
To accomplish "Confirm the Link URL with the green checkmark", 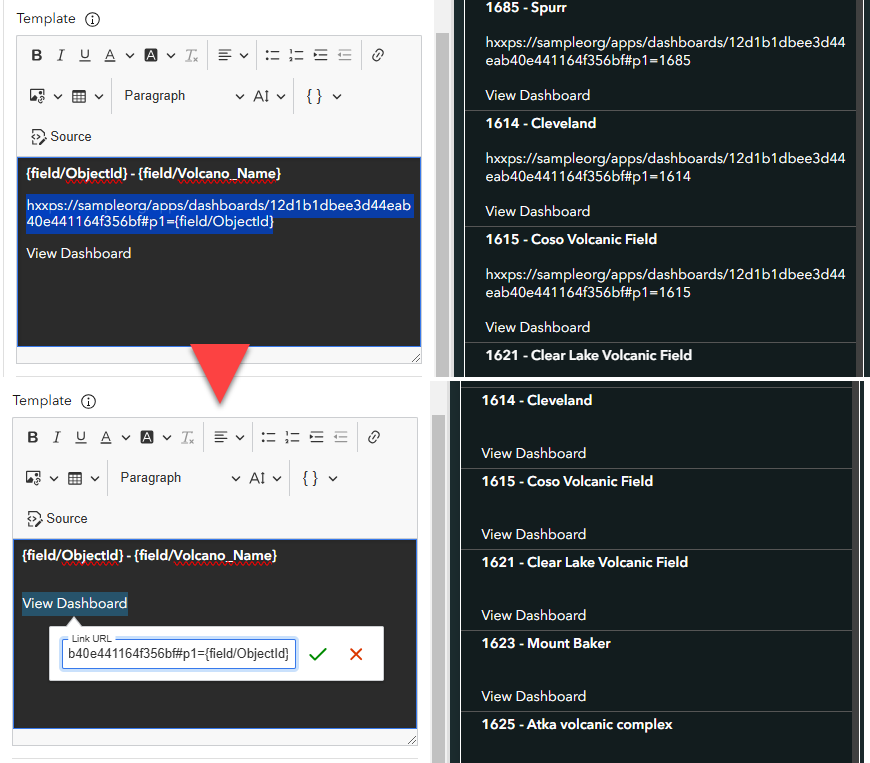I will point(318,654).
